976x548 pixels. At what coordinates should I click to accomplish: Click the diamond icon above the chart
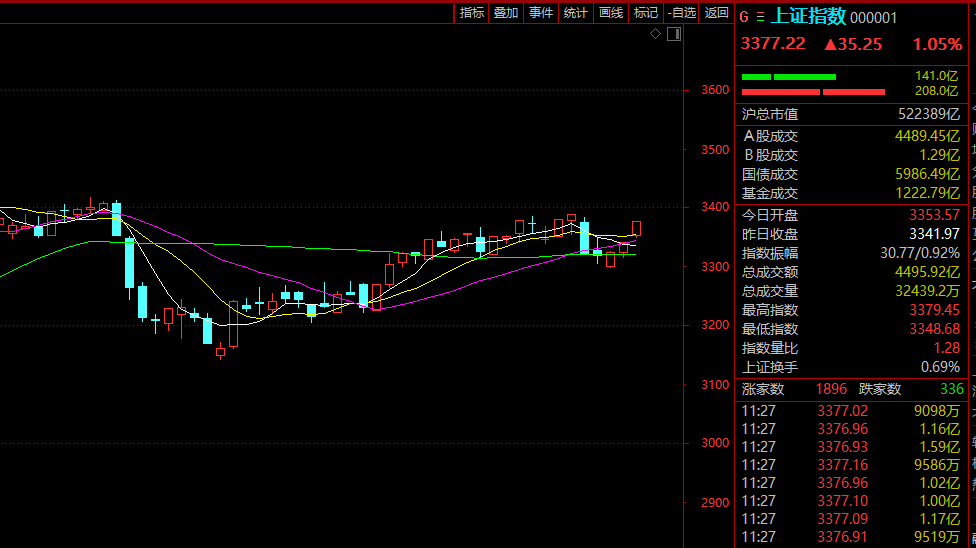[655, 34]
